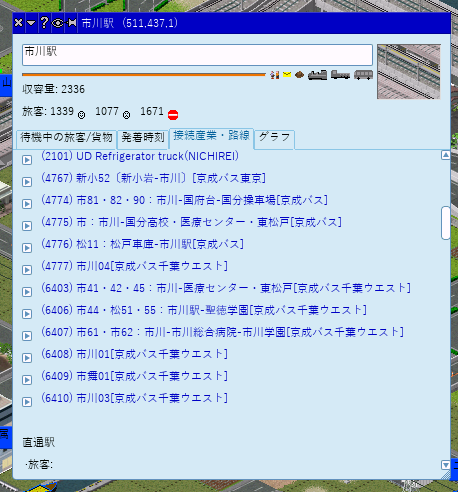The image size is (458, 492).
Task: Select line (6409) 市舞01[京成バス千葉ウエスト]
Action: click(134, 376)
